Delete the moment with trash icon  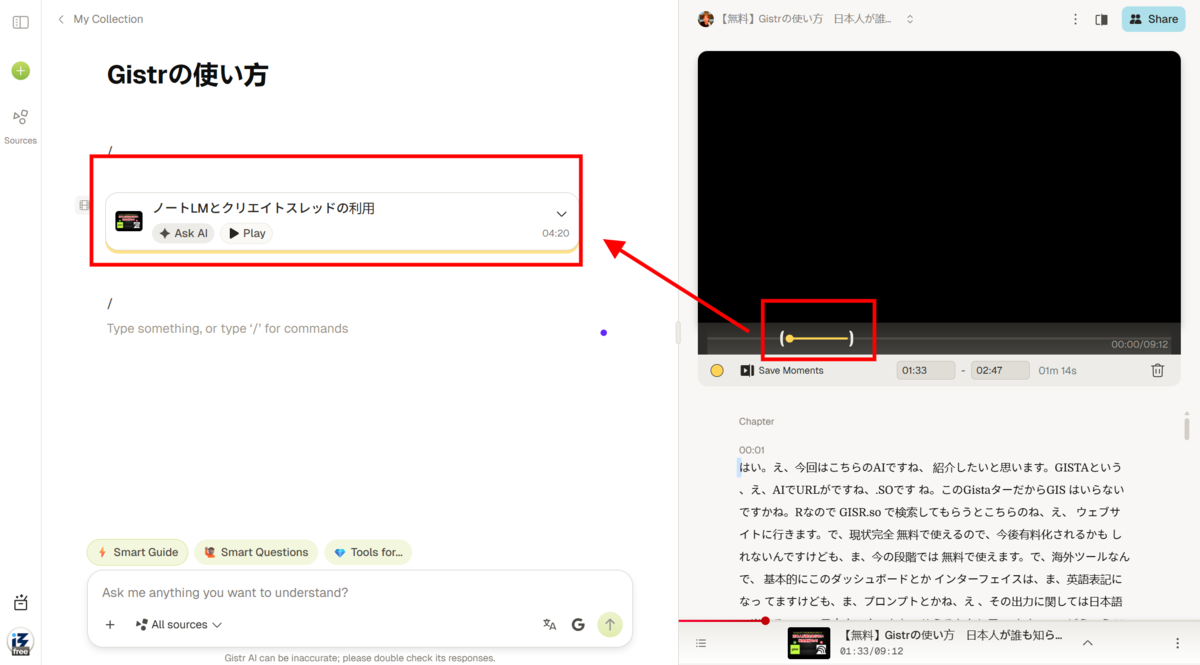1158,370
